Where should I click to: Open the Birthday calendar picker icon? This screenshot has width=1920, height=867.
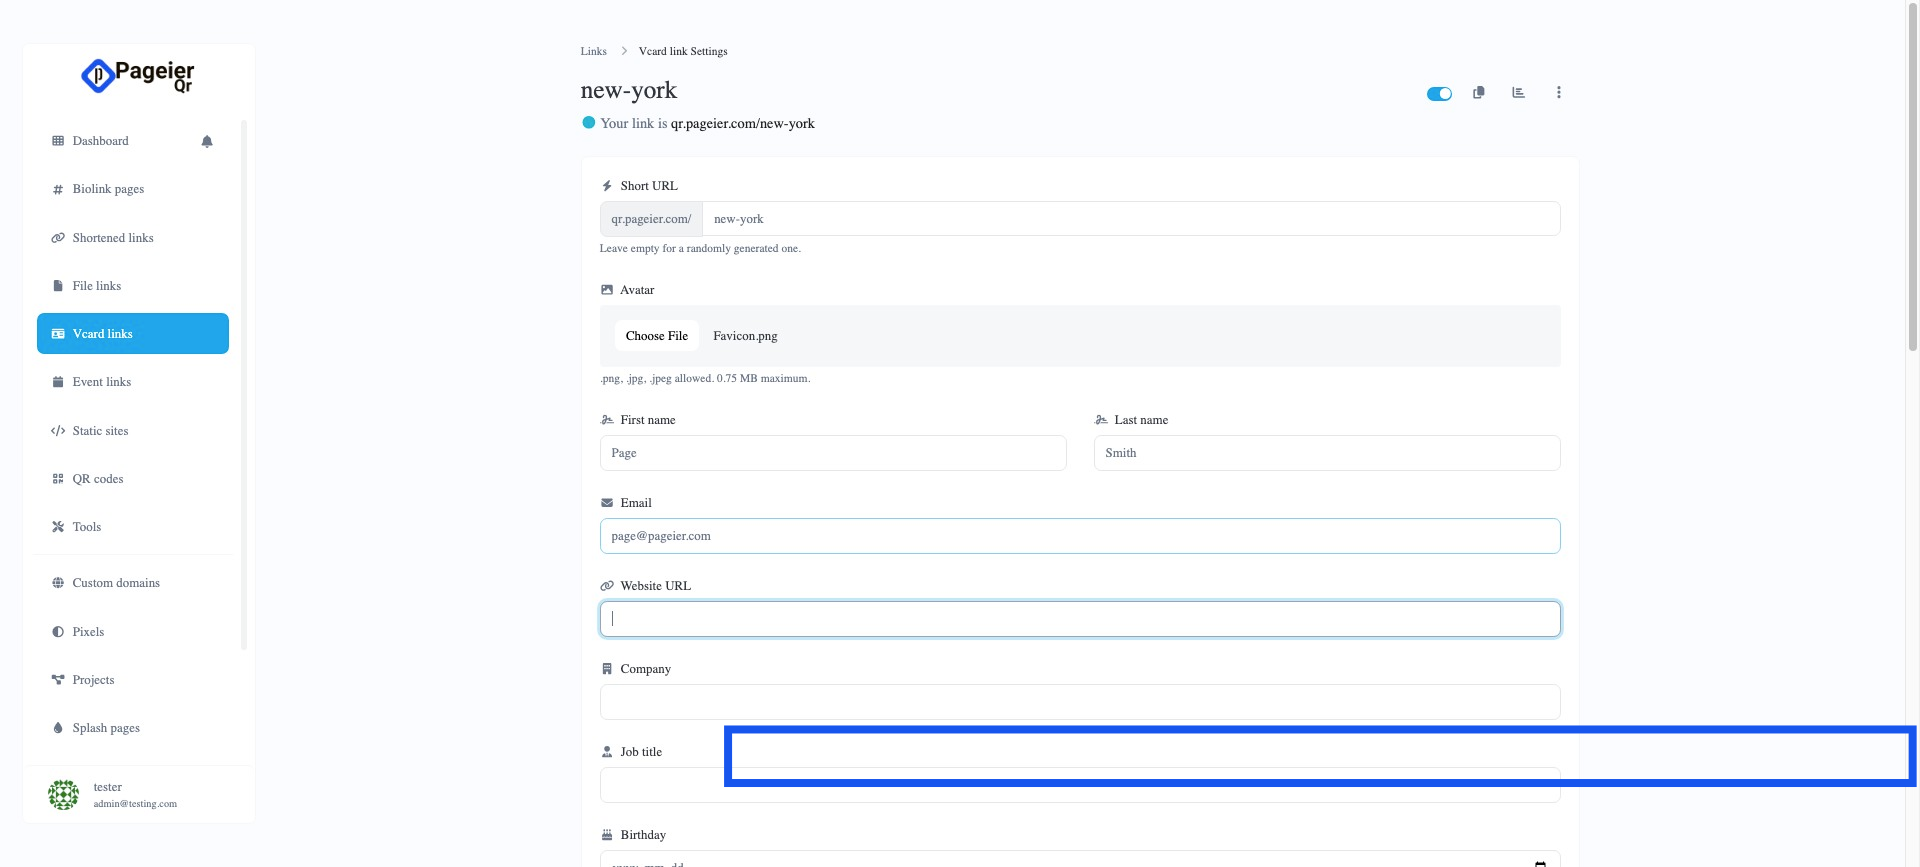[x=1540, y=862]
